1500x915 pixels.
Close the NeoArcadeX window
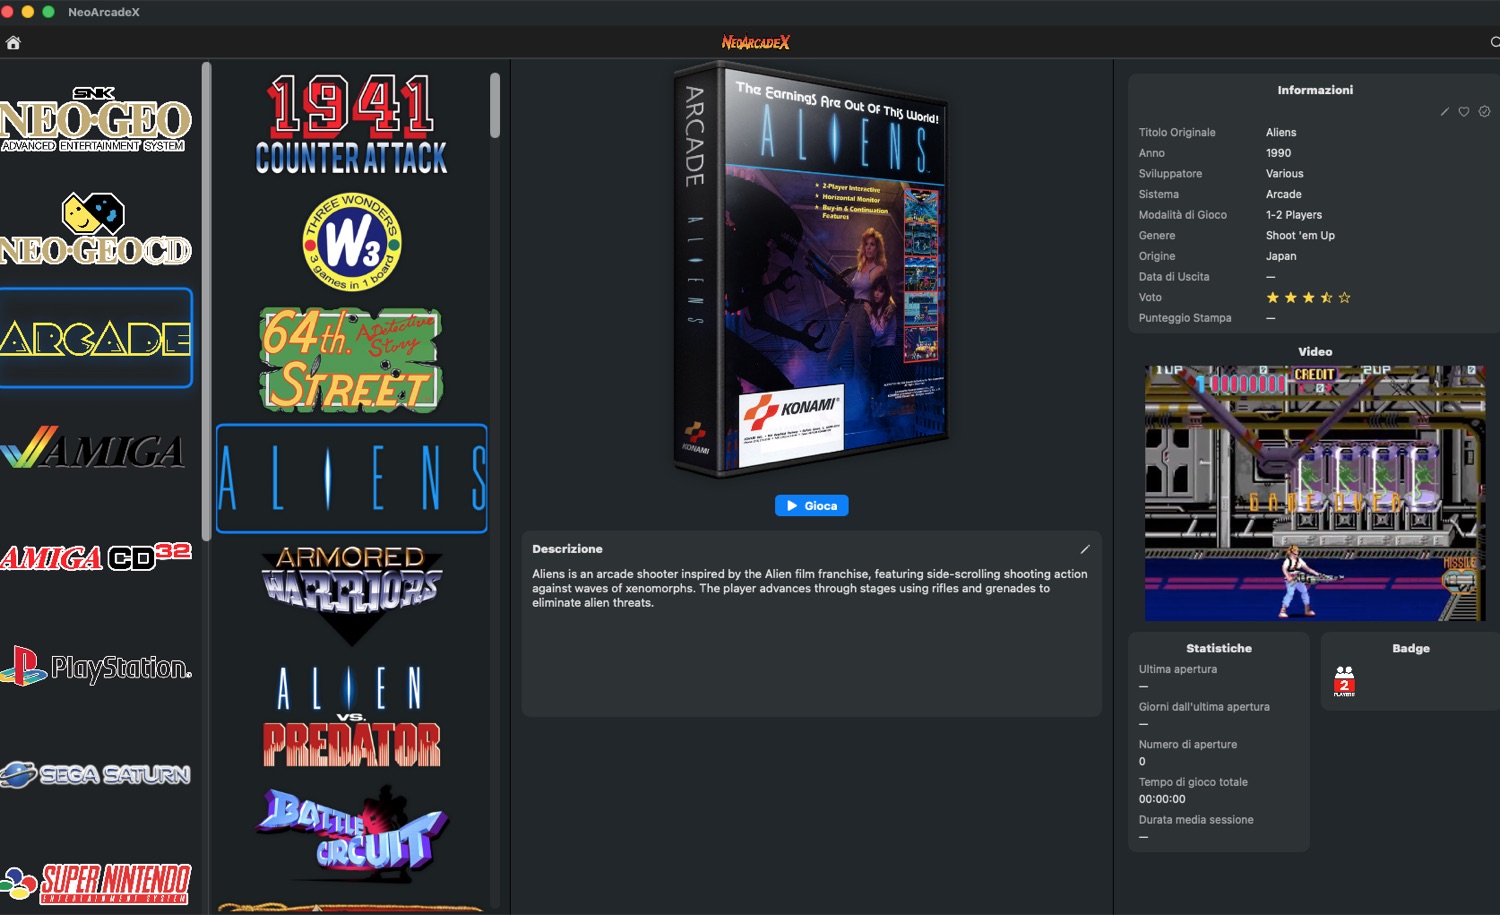(8, 12)
